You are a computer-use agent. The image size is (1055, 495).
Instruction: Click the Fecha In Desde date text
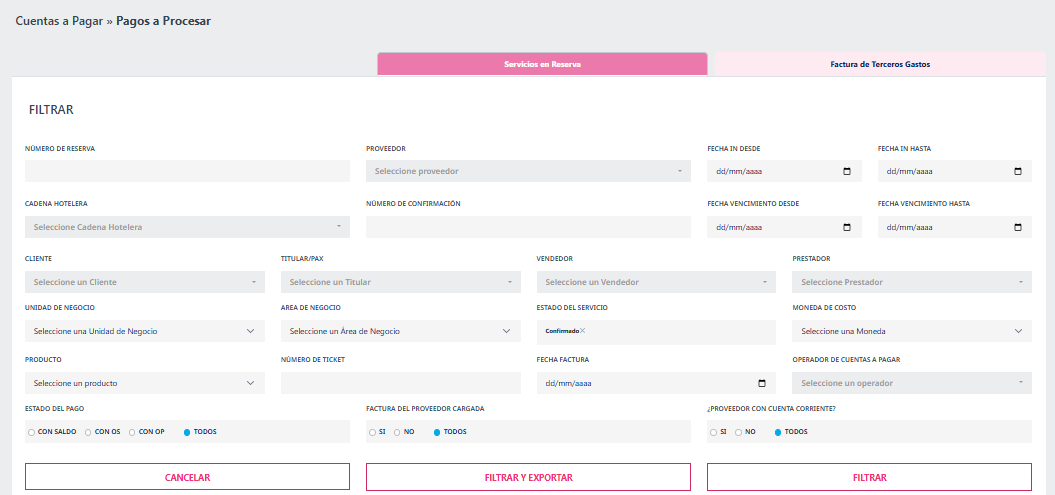click(x=739, y=171)
